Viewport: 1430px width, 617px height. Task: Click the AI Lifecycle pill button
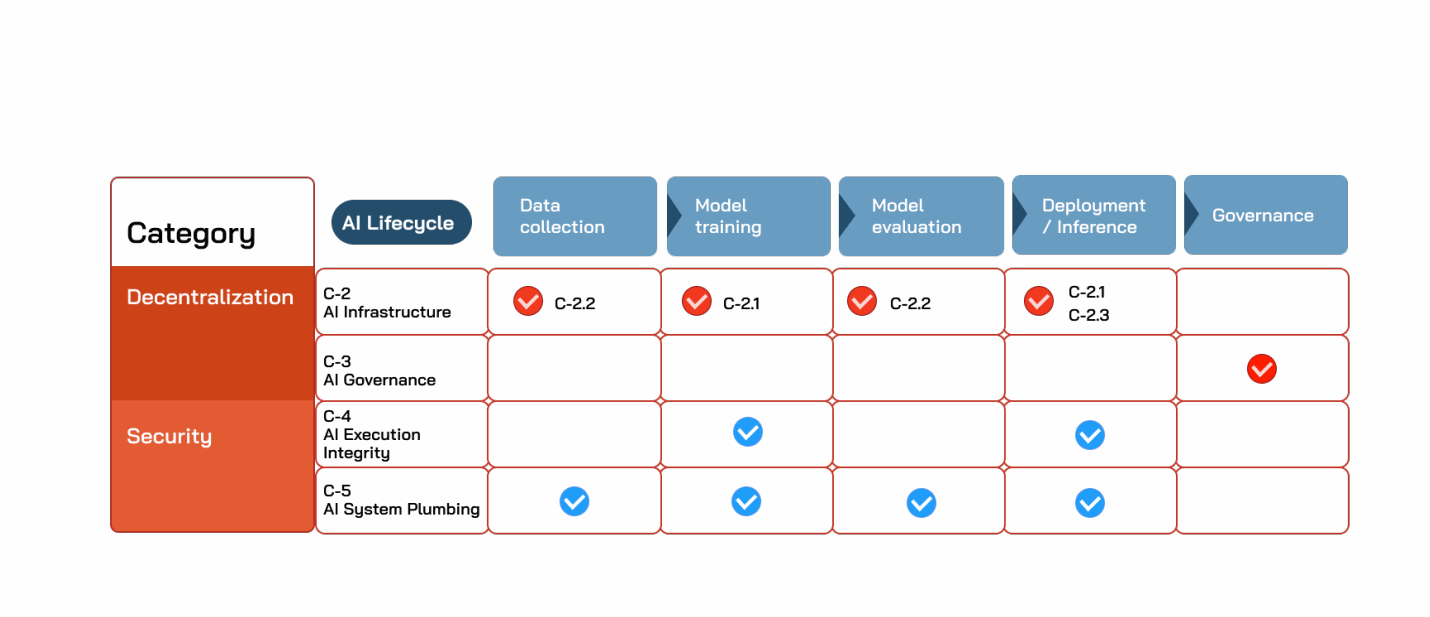(x=401, y=223)
